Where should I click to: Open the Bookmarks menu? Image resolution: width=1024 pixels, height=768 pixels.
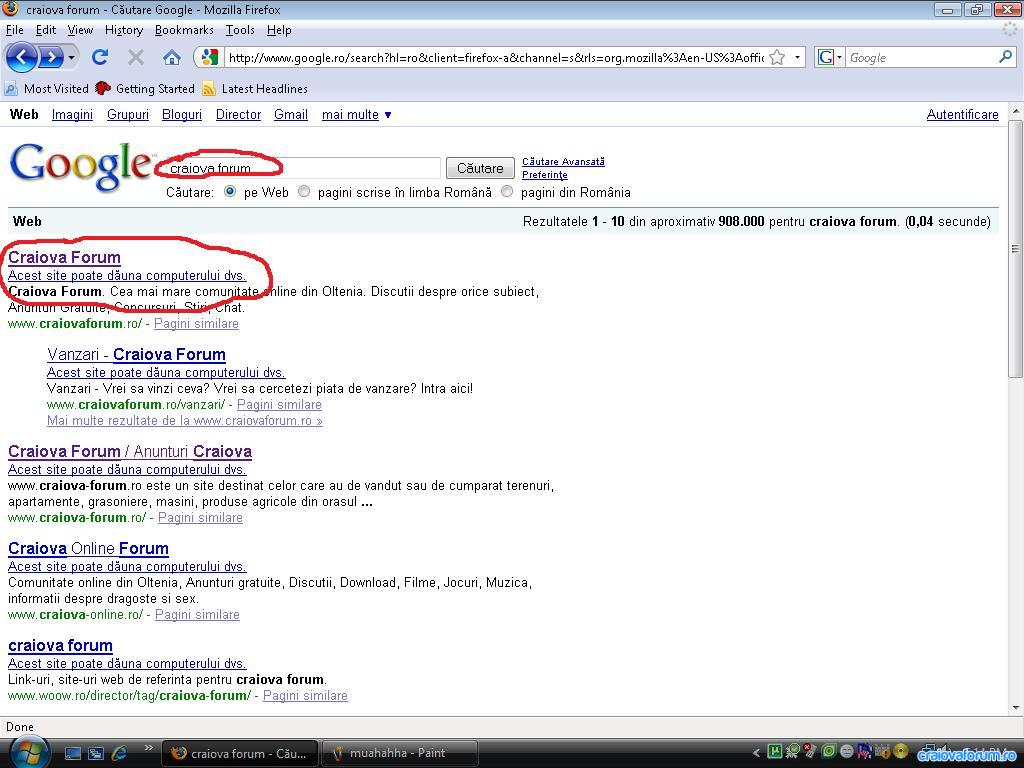[x=184, y=30]
